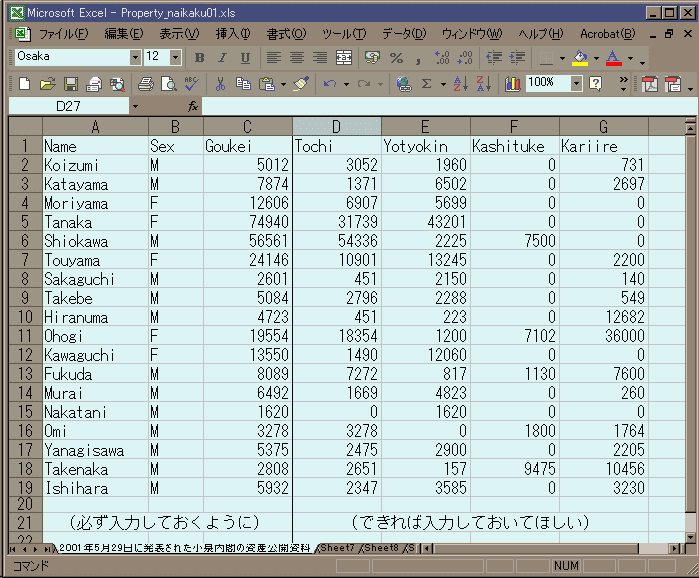Align cell text right

pos(320,57)
